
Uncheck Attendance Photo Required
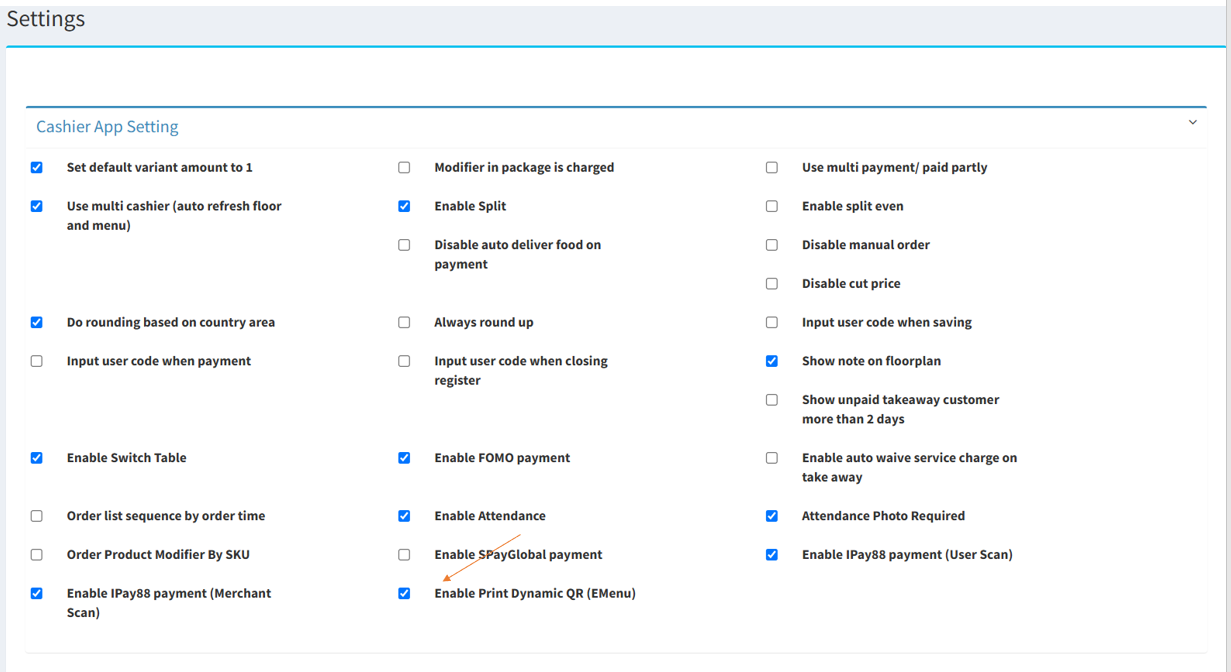click(772, 516)
